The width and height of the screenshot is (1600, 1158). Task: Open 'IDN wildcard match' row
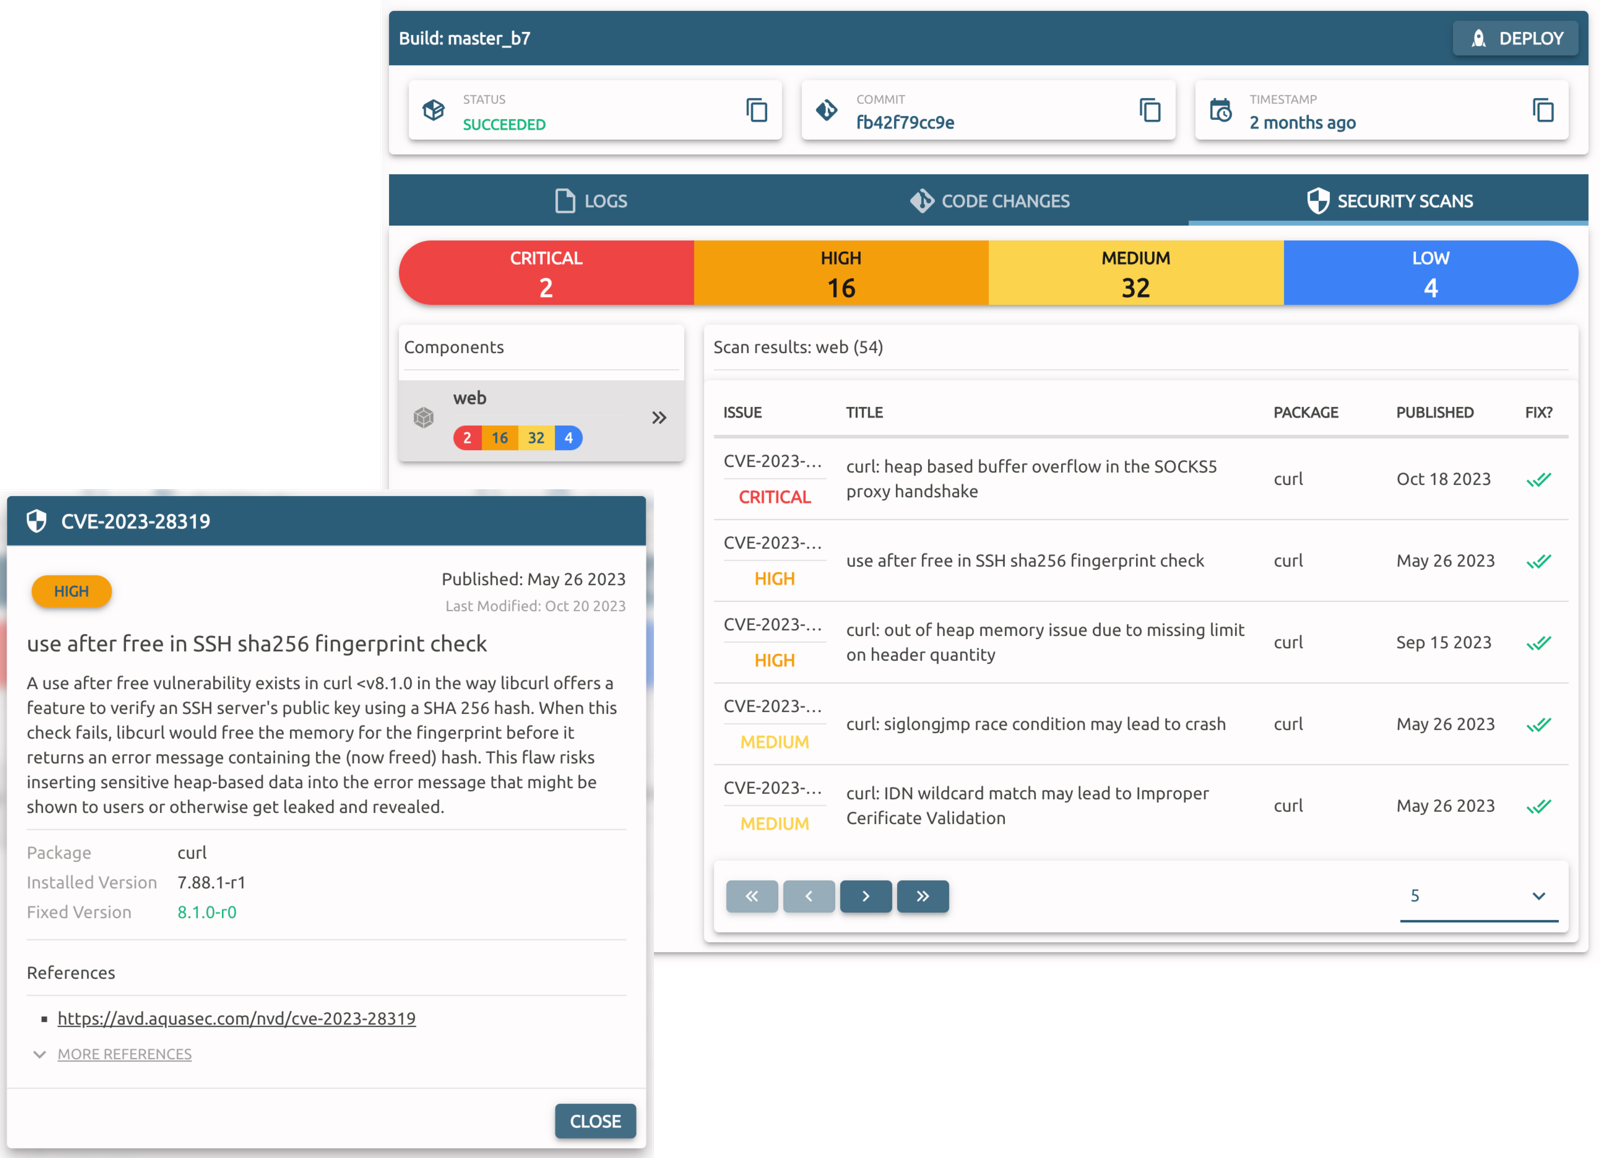tap(1140, 806)
